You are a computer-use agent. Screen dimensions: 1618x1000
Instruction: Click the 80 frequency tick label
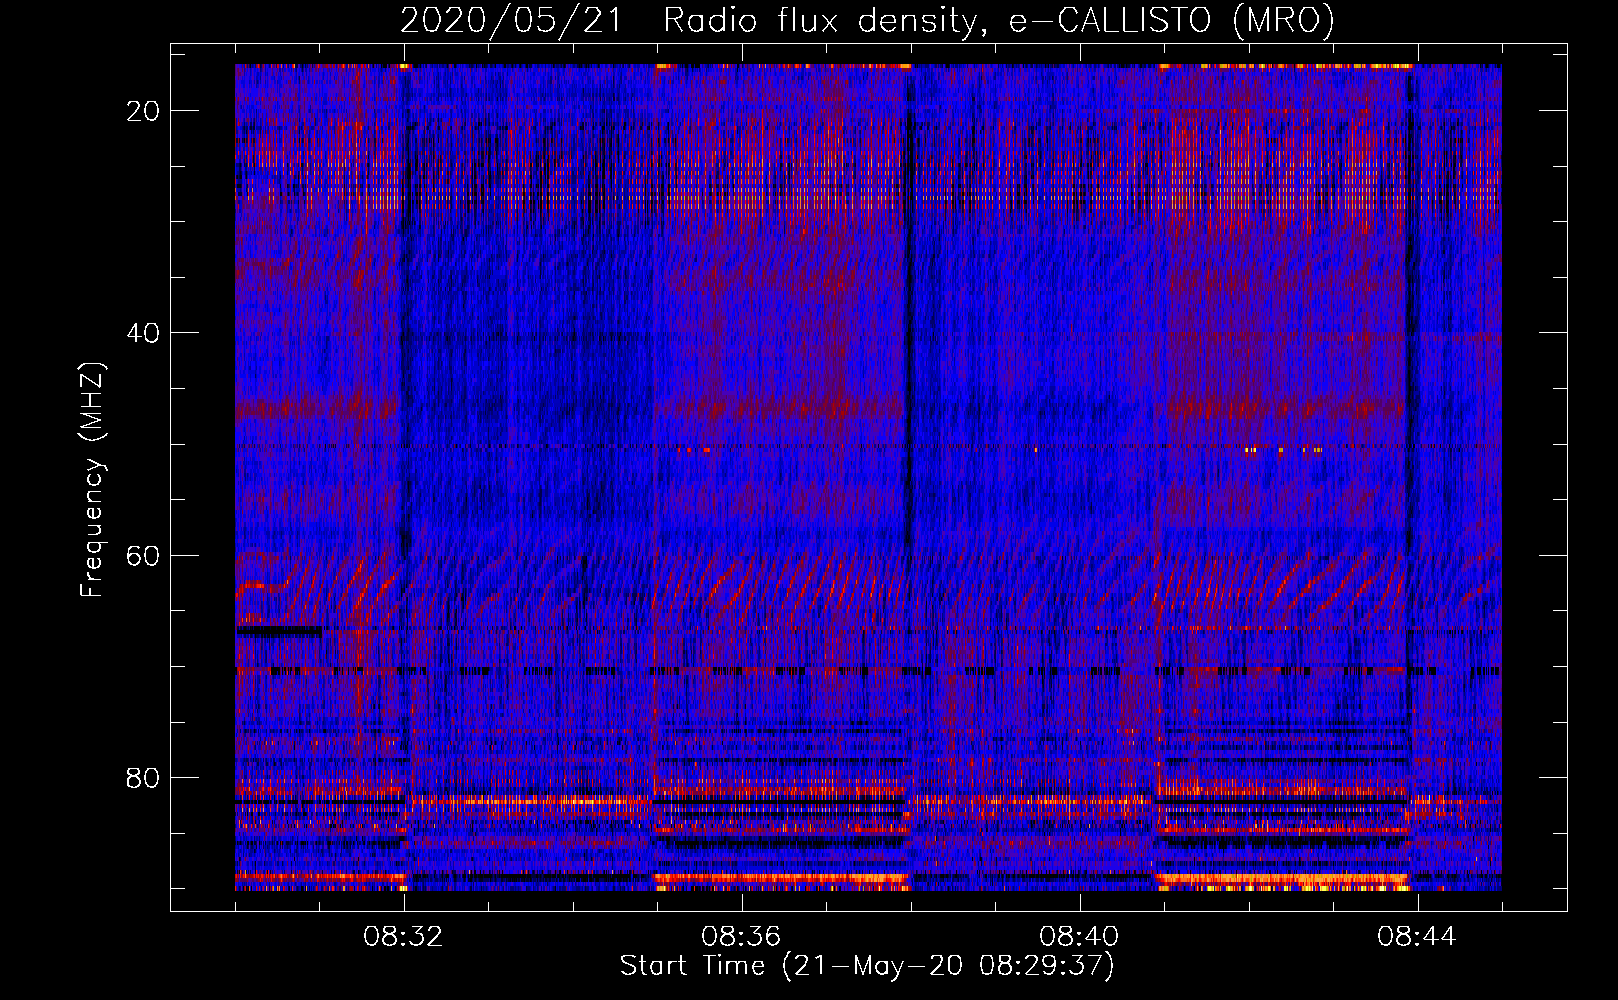pos(144,777)
